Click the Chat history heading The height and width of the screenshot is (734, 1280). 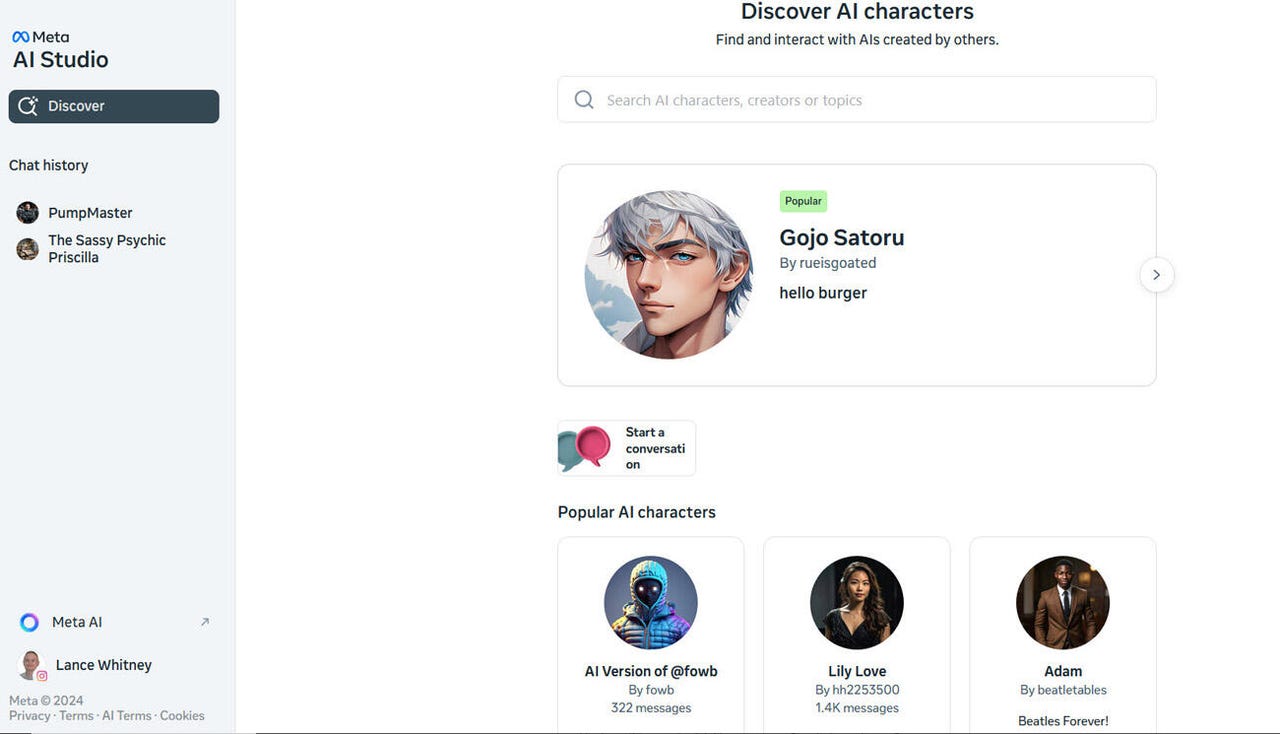point(49,165)
